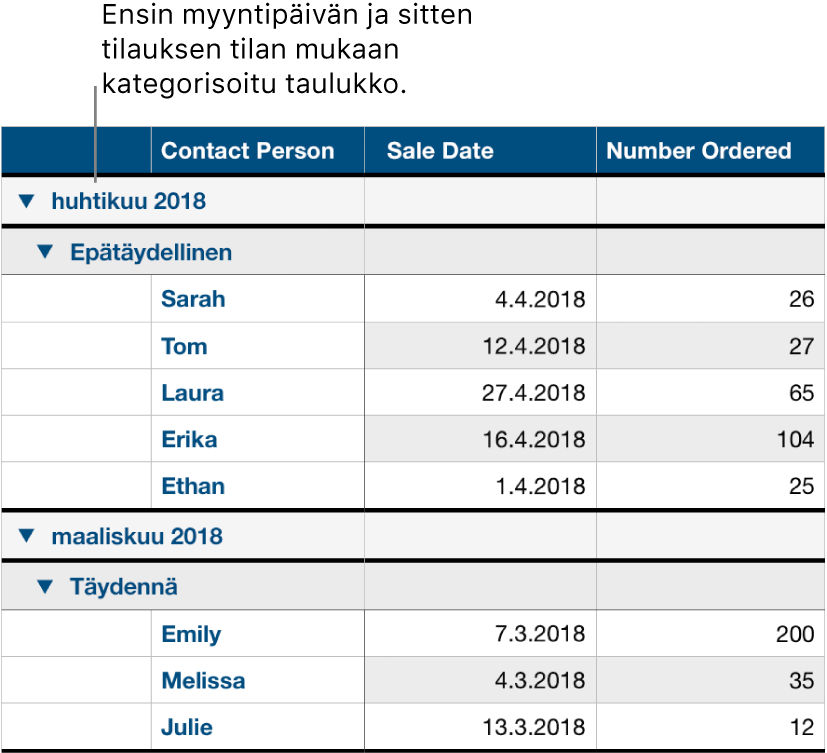
Task: Select the Täydennä subcategory label
Action: point(117,586)
